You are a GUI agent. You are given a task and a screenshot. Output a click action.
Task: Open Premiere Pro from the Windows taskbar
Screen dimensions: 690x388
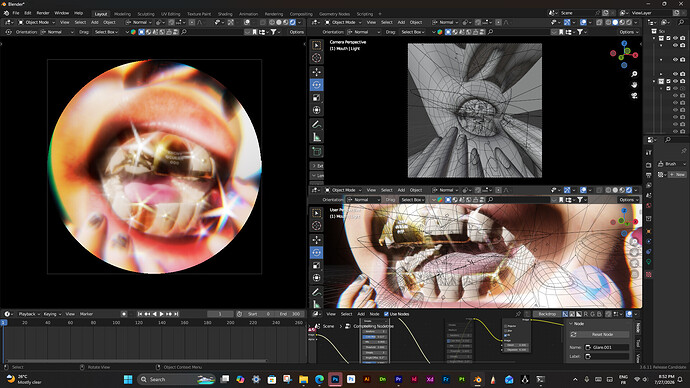click(x=398, y=379)
